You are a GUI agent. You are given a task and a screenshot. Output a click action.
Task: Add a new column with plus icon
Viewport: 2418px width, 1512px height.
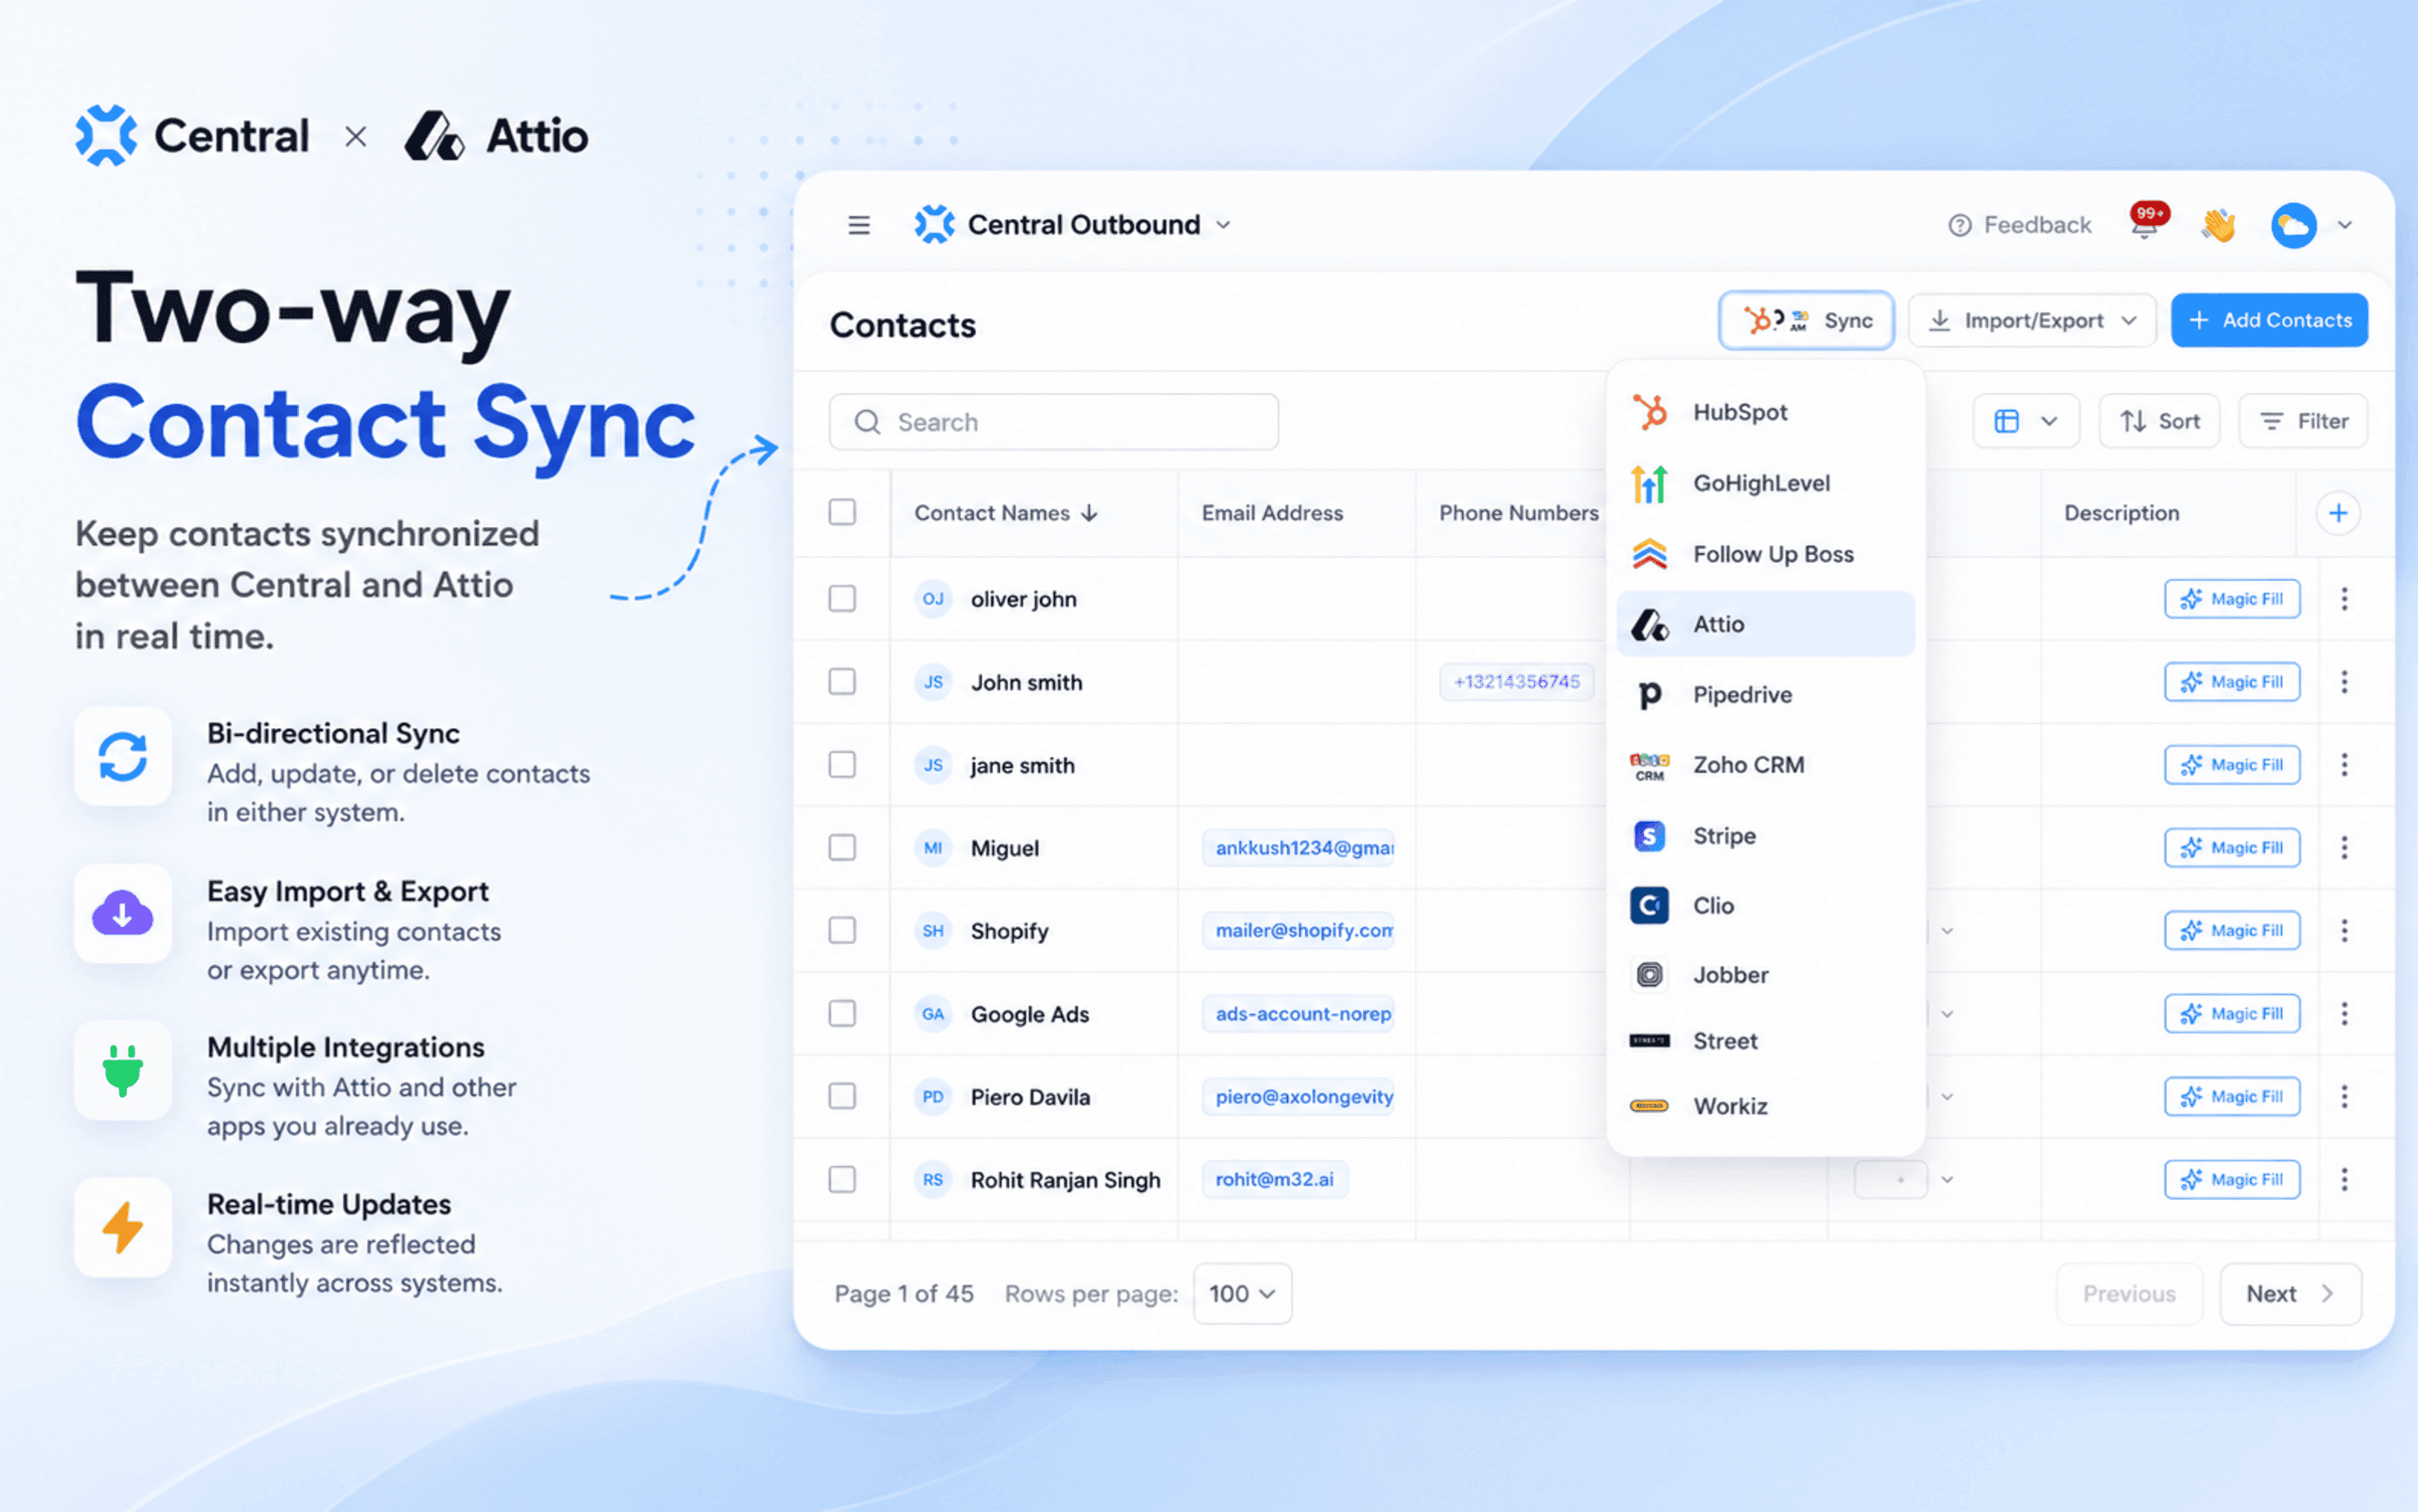(x=2337, y=513)
